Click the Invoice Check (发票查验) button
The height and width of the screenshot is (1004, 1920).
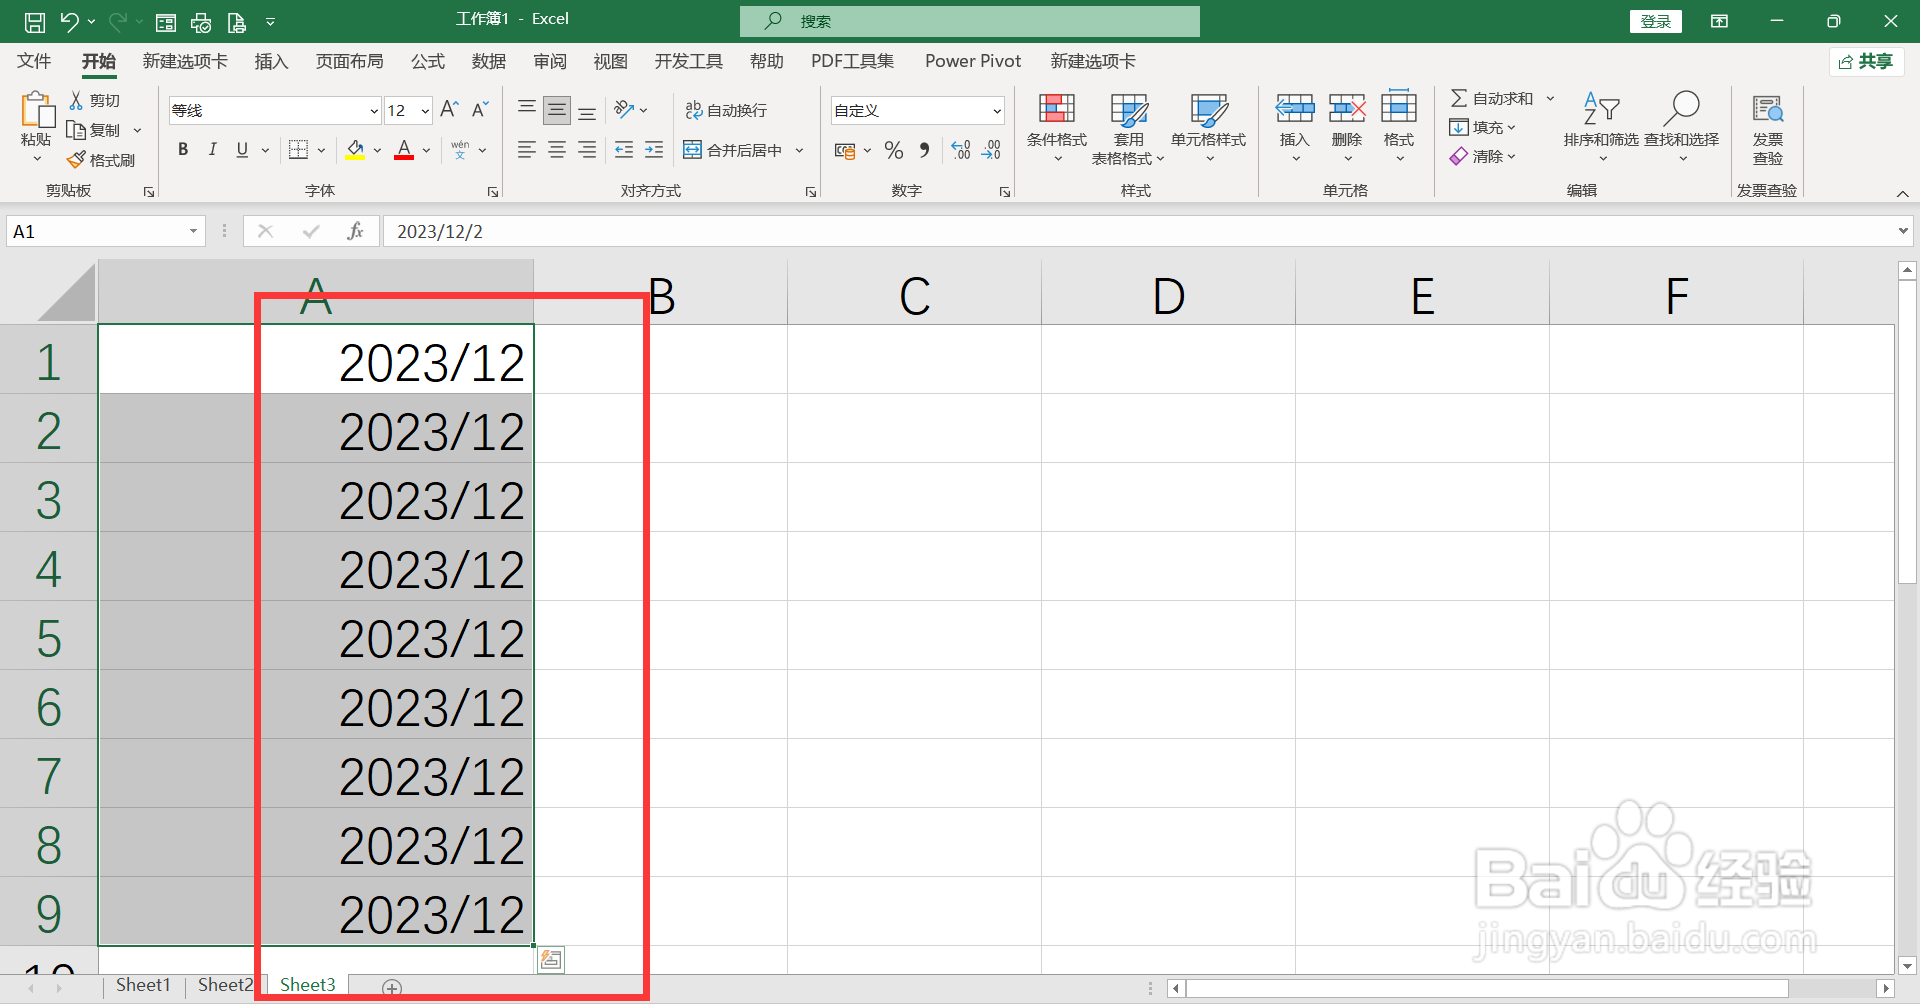tap(1767, 130)
